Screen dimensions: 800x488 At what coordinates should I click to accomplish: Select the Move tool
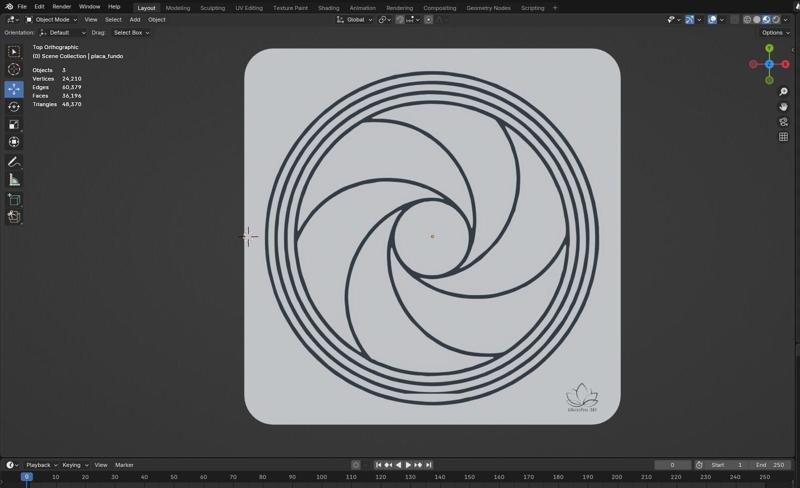click(x=14, y=89)
